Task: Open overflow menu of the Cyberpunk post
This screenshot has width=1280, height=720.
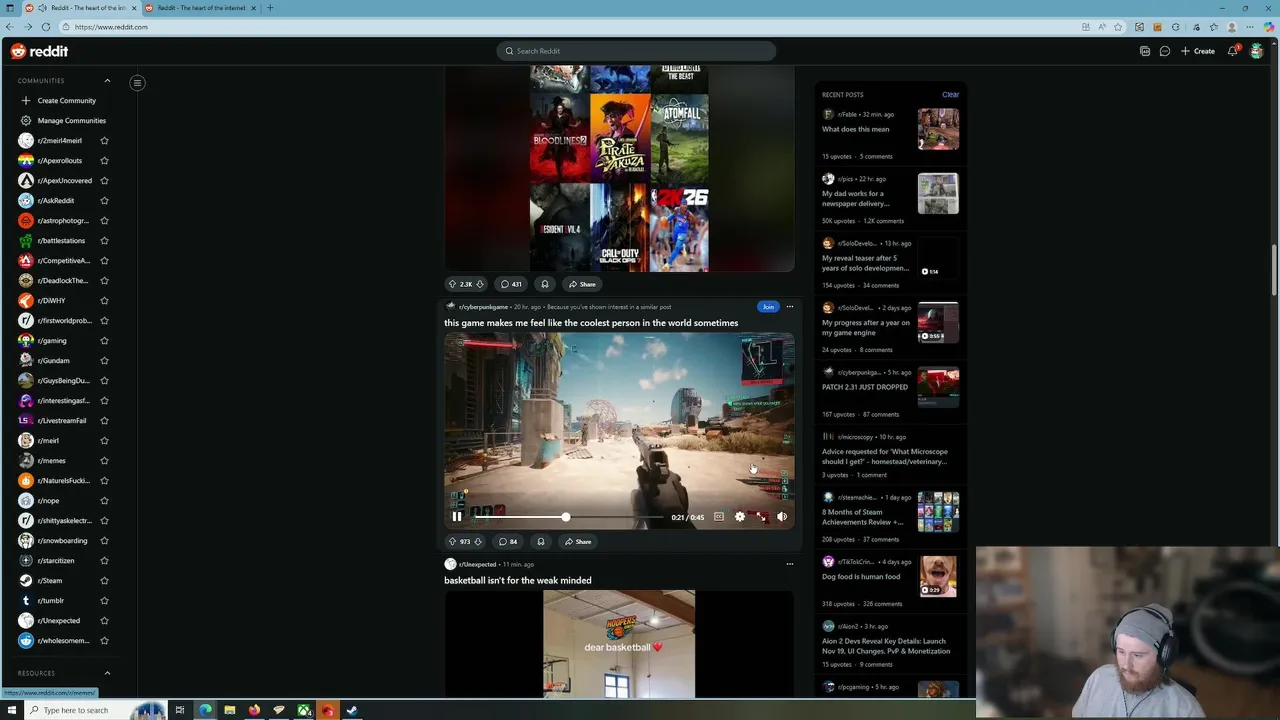Action: (x=790, y=307)
